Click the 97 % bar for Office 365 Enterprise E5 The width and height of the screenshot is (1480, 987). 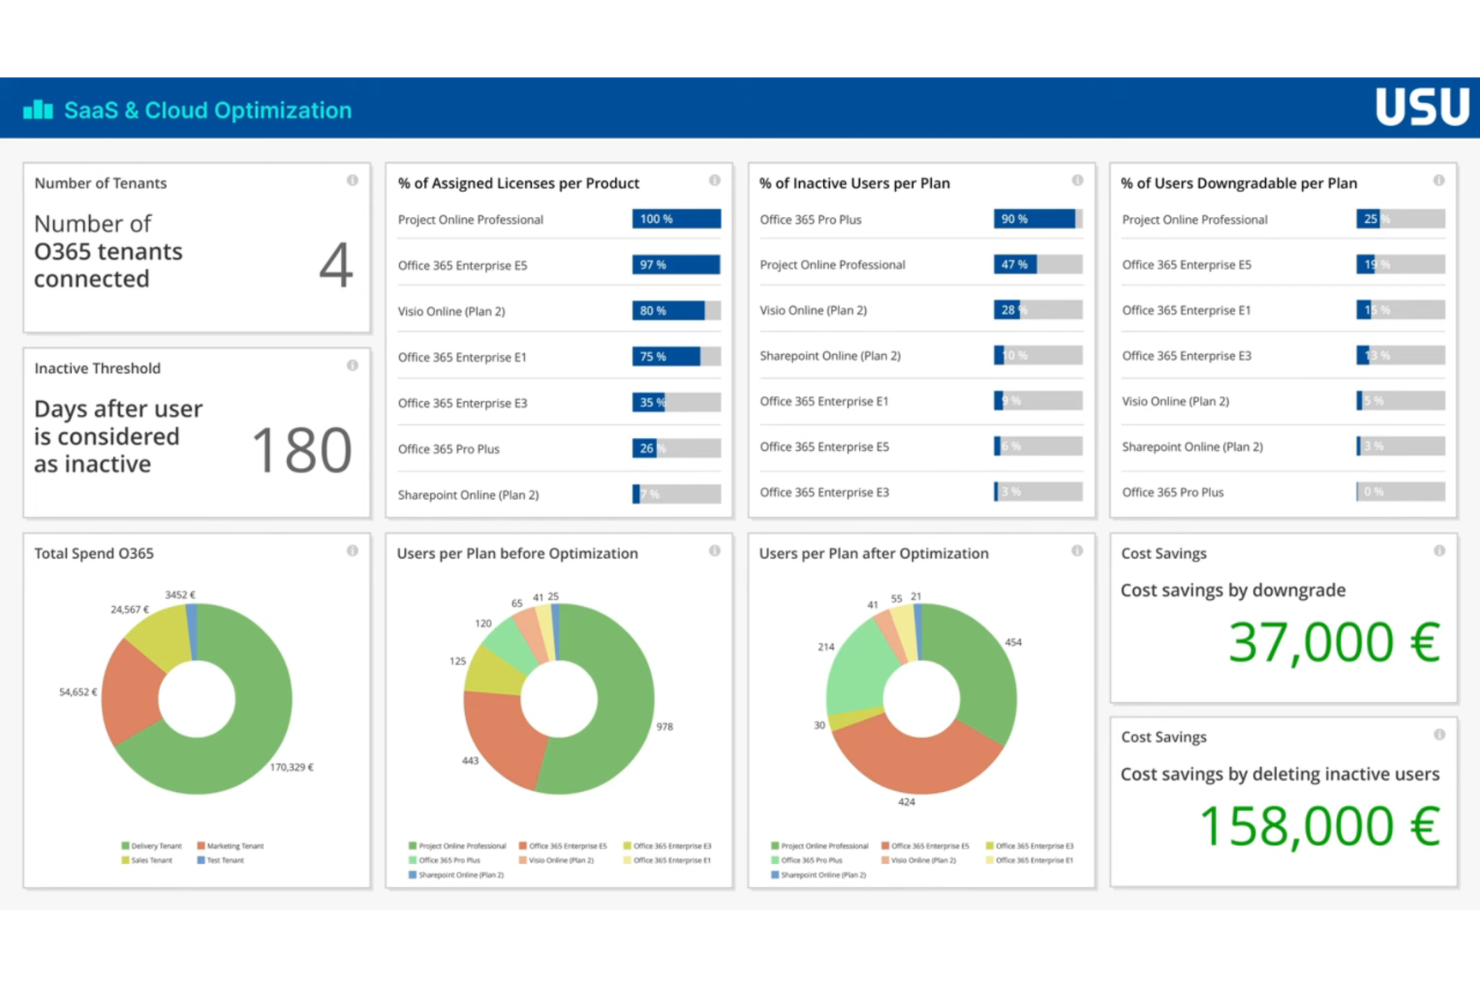(676, 265)
